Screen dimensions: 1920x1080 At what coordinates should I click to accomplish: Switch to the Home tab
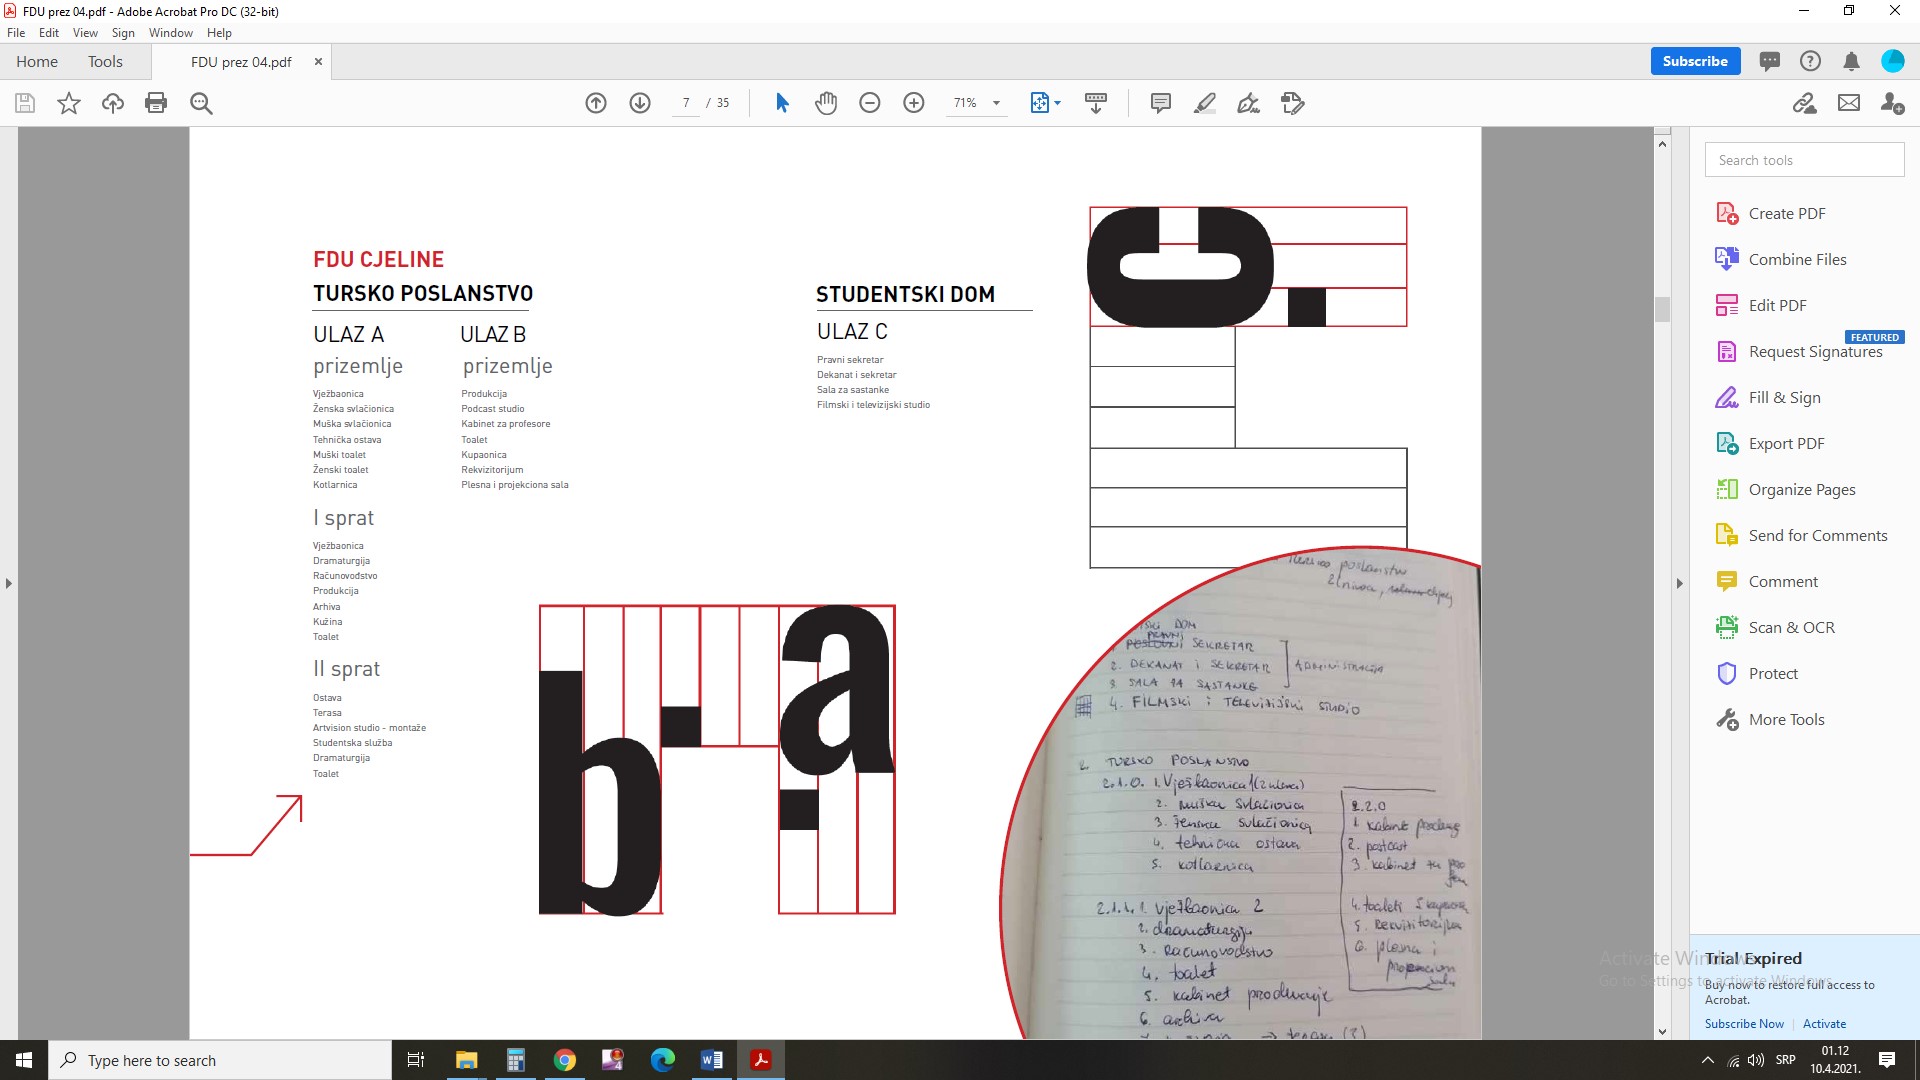[37, 61]
